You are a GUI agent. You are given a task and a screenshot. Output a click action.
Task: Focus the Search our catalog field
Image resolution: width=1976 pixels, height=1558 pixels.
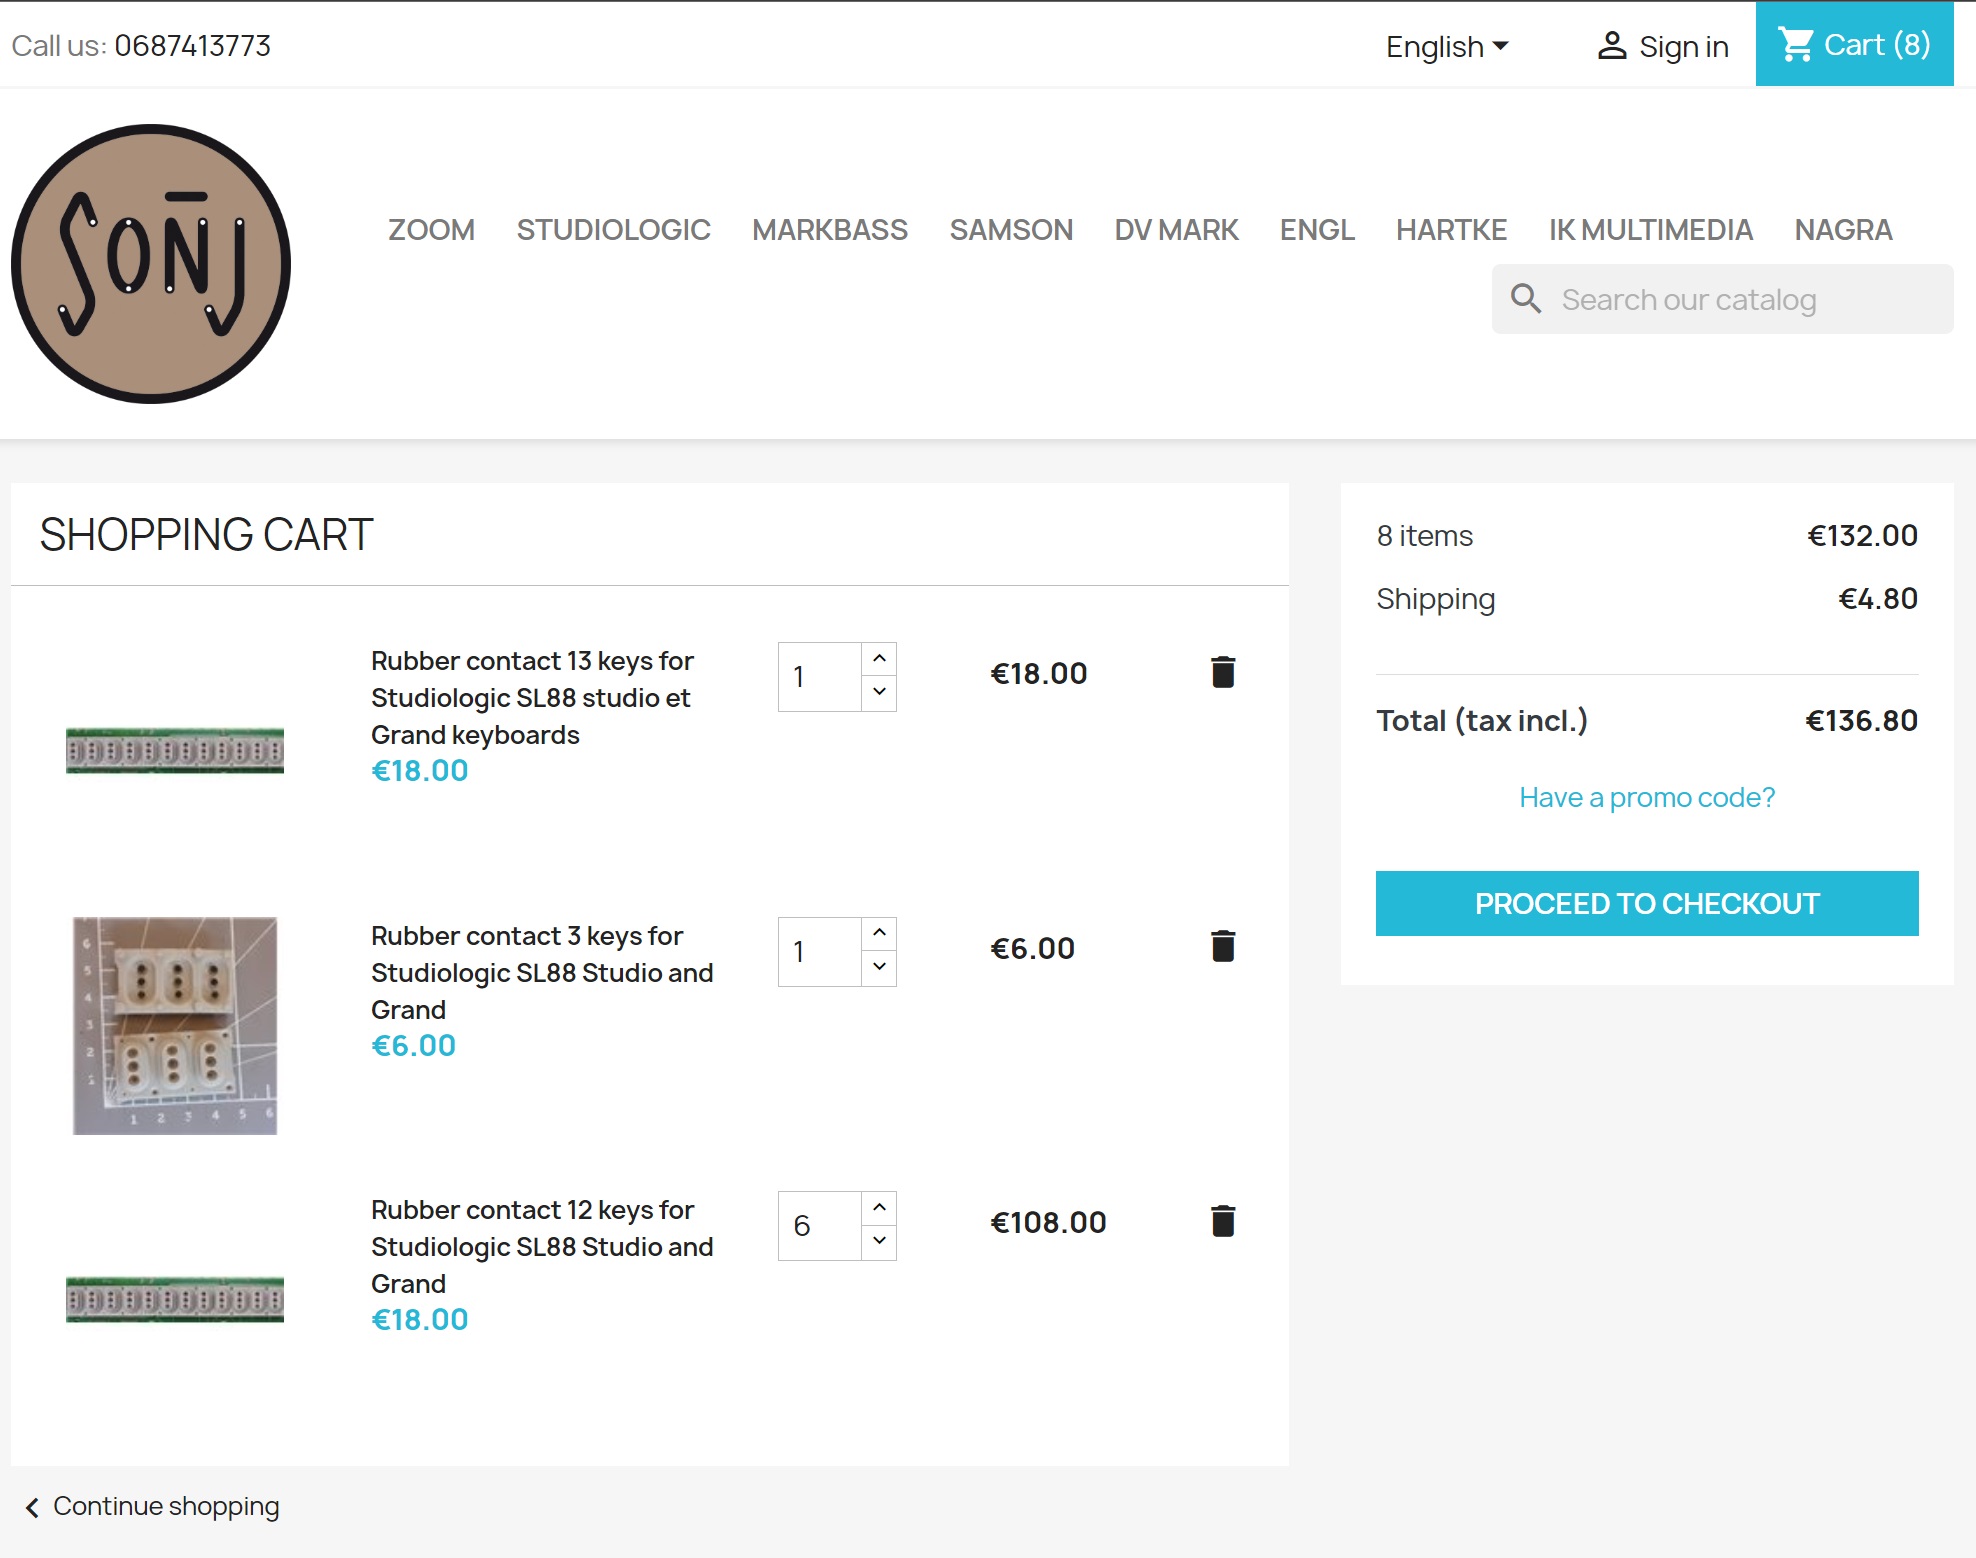point(1740,300)
